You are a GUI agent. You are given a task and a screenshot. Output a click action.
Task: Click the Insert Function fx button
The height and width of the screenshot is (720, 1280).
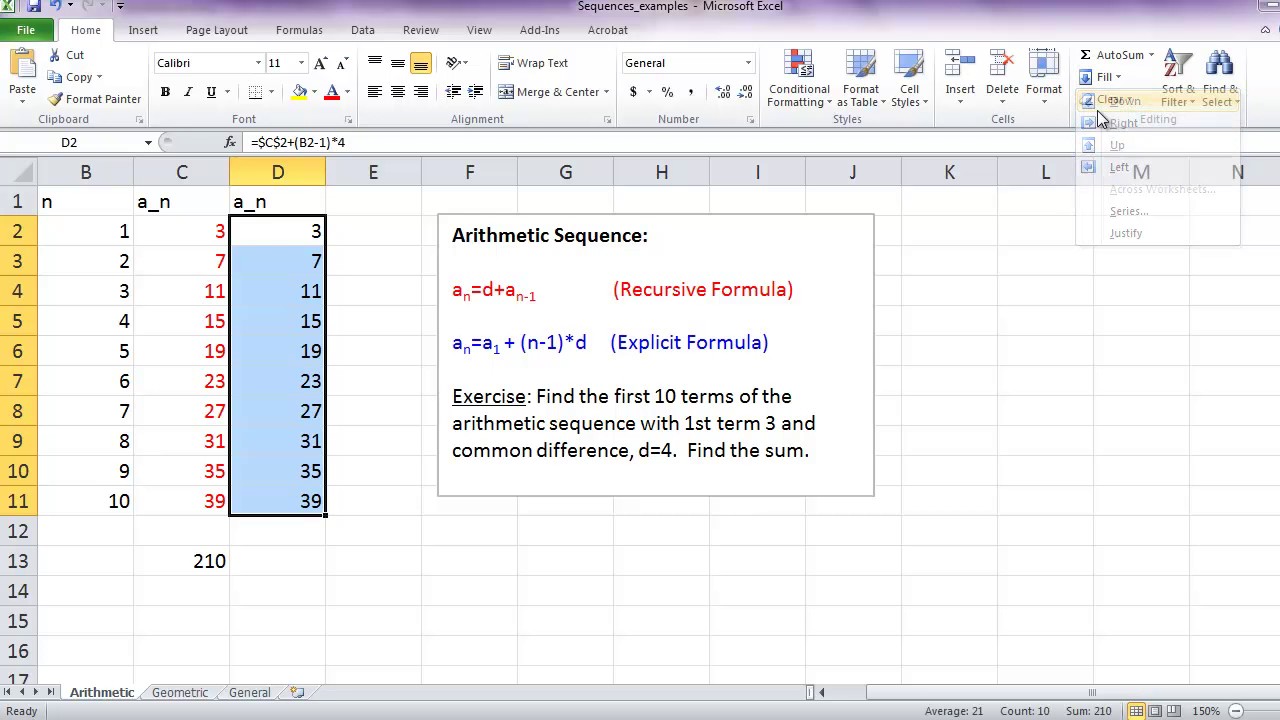click(x=230, y=142)
